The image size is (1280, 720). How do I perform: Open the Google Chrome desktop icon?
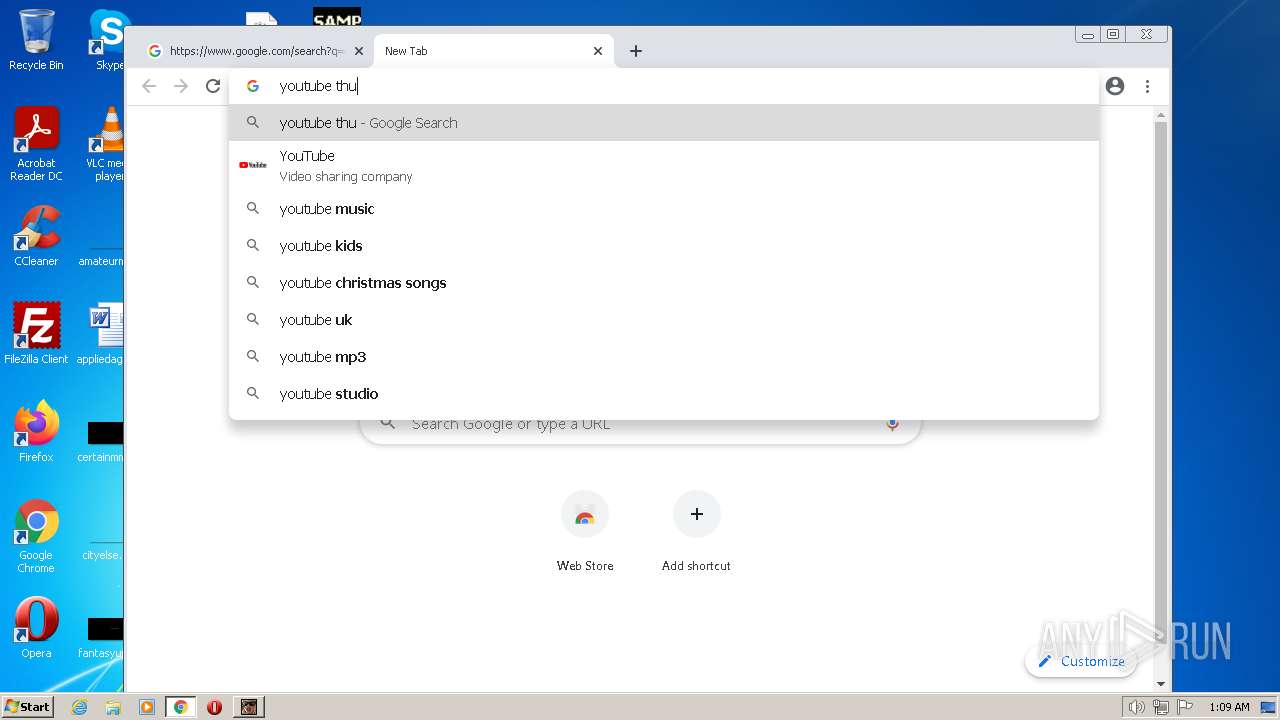tap(36, 536)
